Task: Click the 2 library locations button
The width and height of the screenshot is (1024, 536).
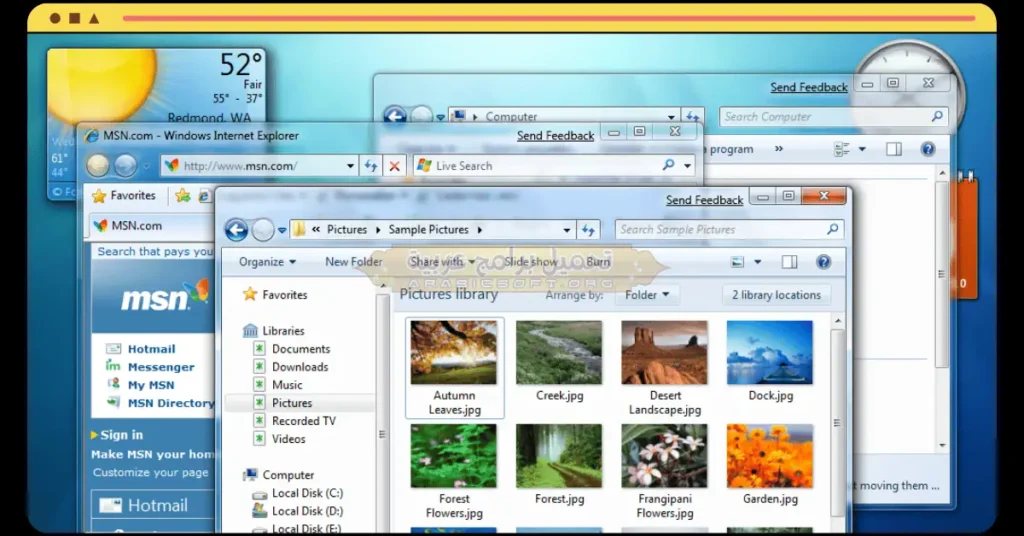Action: pyautogui.click(x=776, y=295)
